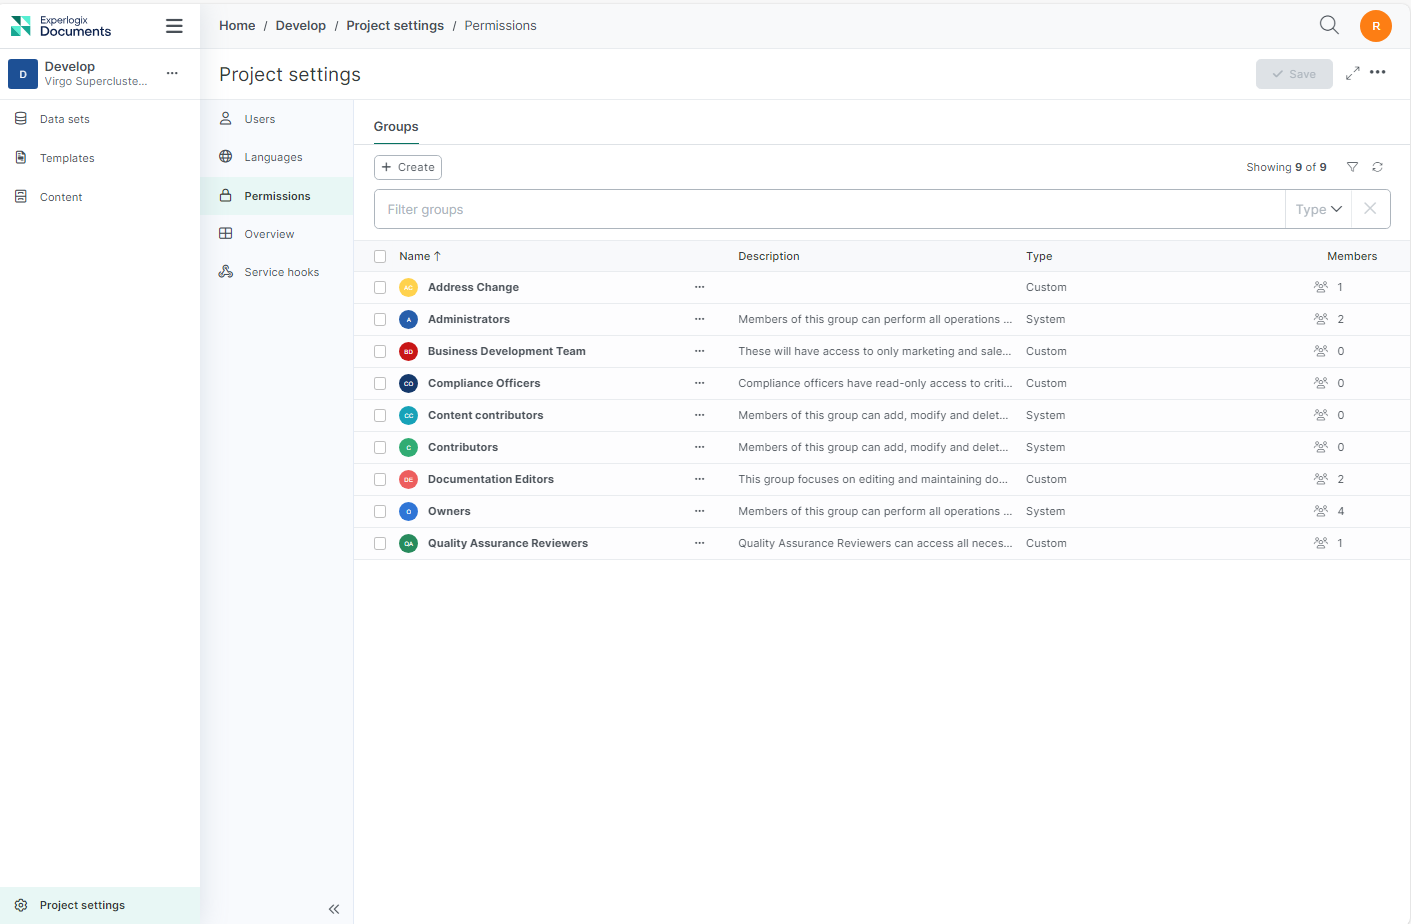Collapse the settings sidebar with double chevron

[334, 909]
